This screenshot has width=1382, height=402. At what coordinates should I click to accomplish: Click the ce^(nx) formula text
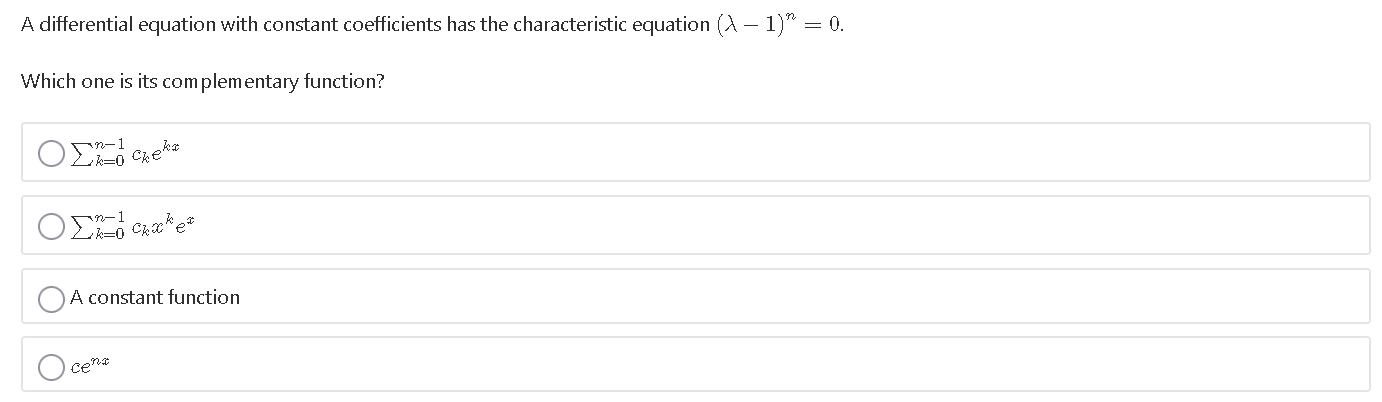(89, 368)
